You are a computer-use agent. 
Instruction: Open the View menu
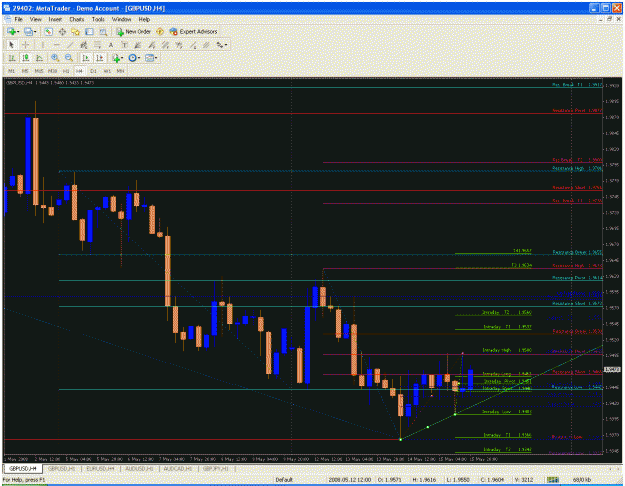(x=35, y=19)
